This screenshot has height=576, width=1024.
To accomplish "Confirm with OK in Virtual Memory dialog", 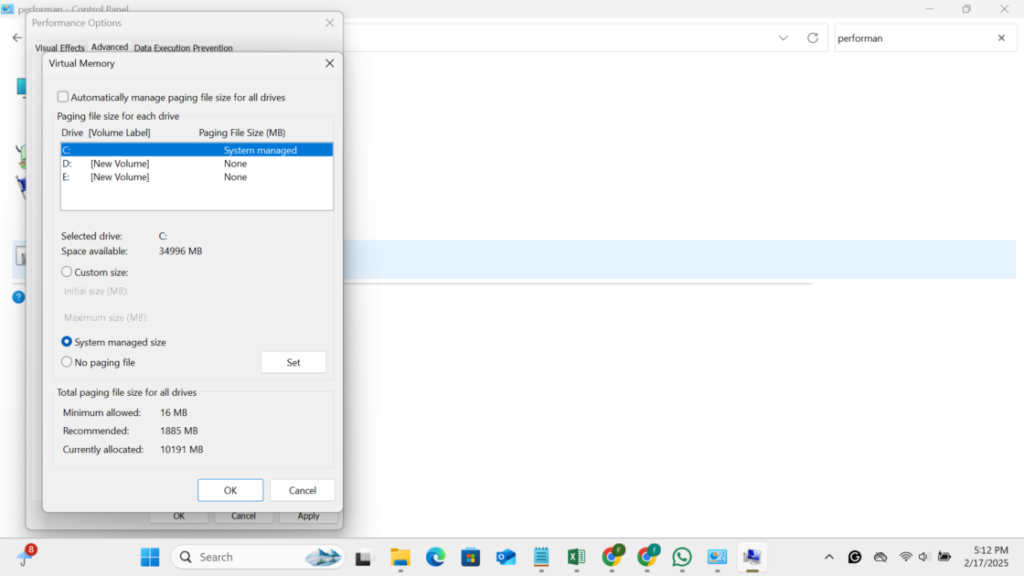I will tap(230, 490).
